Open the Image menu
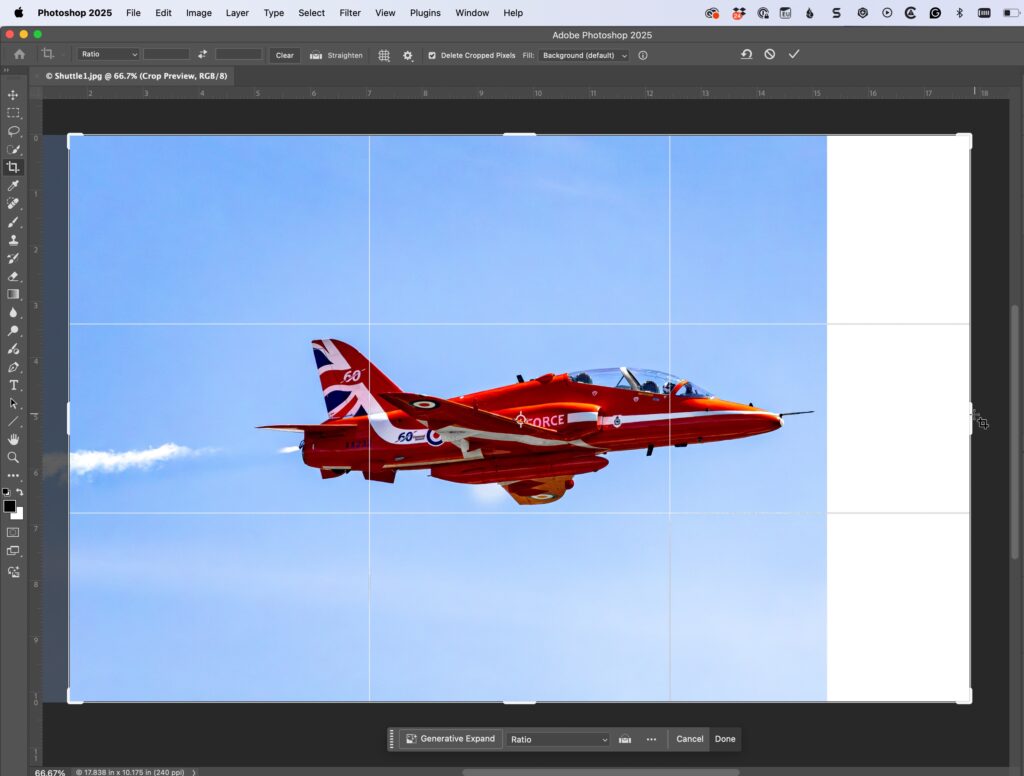Image resolution: width=1024 pixels, height=776 pixels. [x=199, y=13]
